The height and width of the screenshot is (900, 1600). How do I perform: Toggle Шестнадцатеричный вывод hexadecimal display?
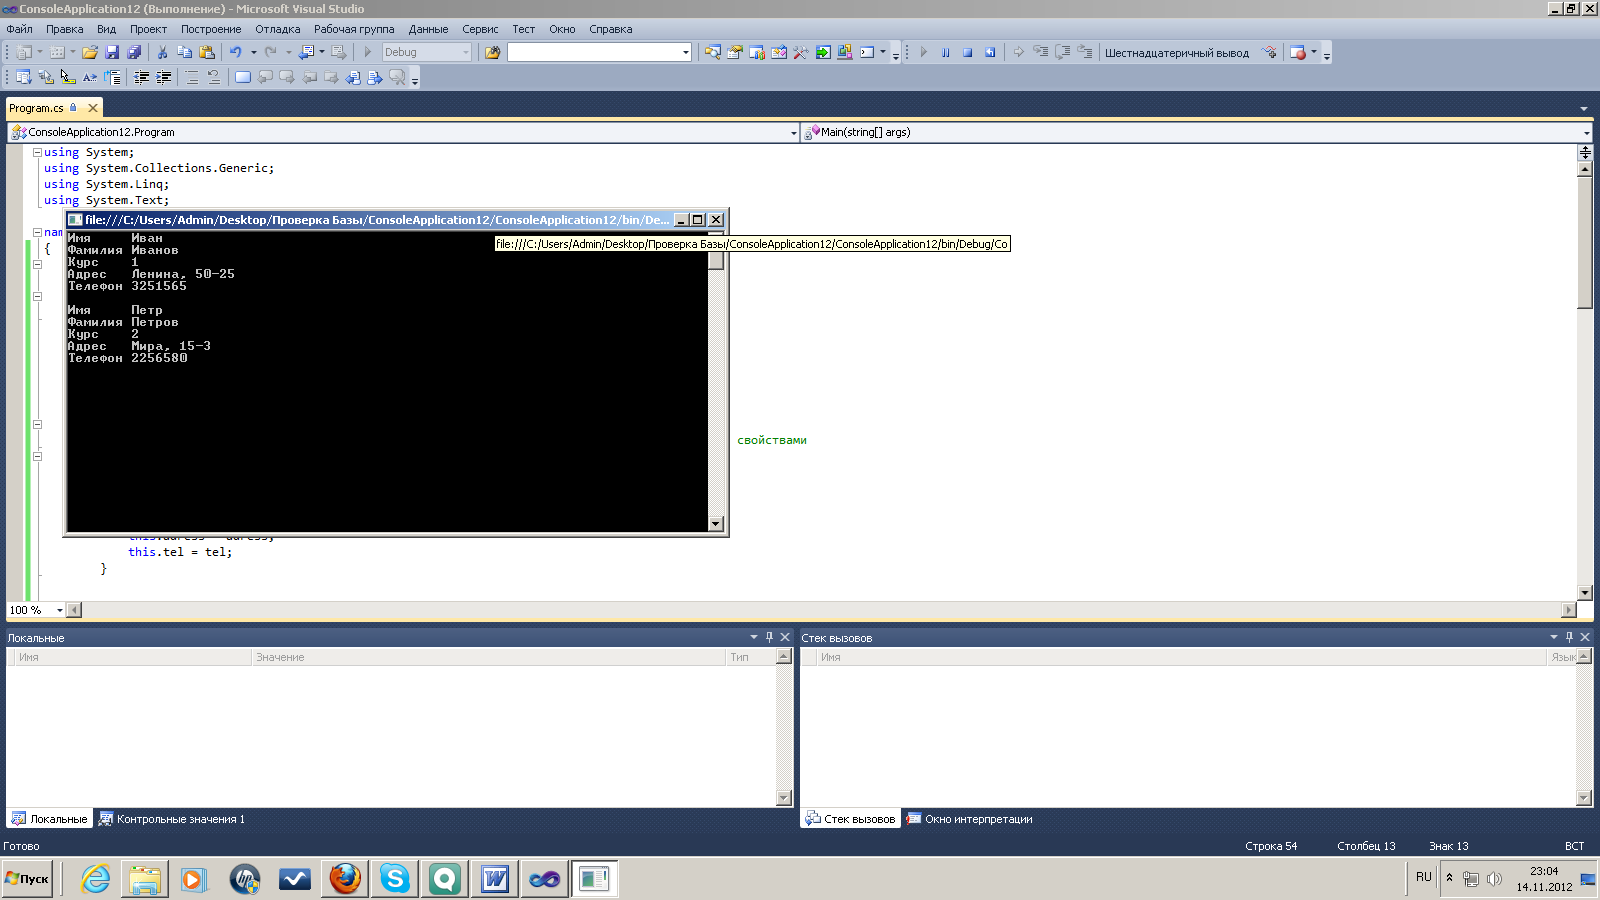[x=1177, y=53]
